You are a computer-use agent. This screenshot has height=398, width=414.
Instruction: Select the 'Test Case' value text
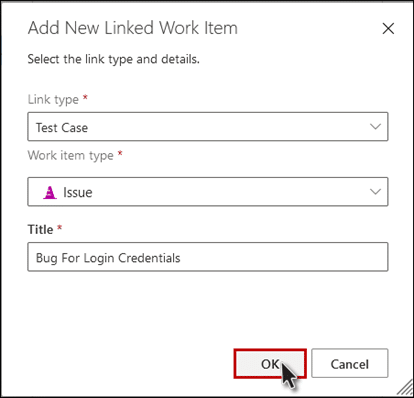pyautogui.click(x=62, y=128)
